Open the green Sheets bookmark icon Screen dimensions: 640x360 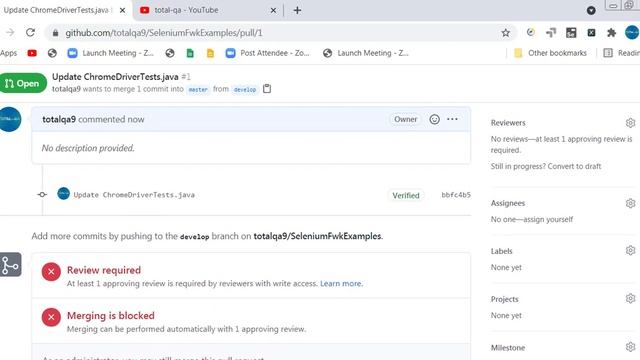(x=190, y=53)
